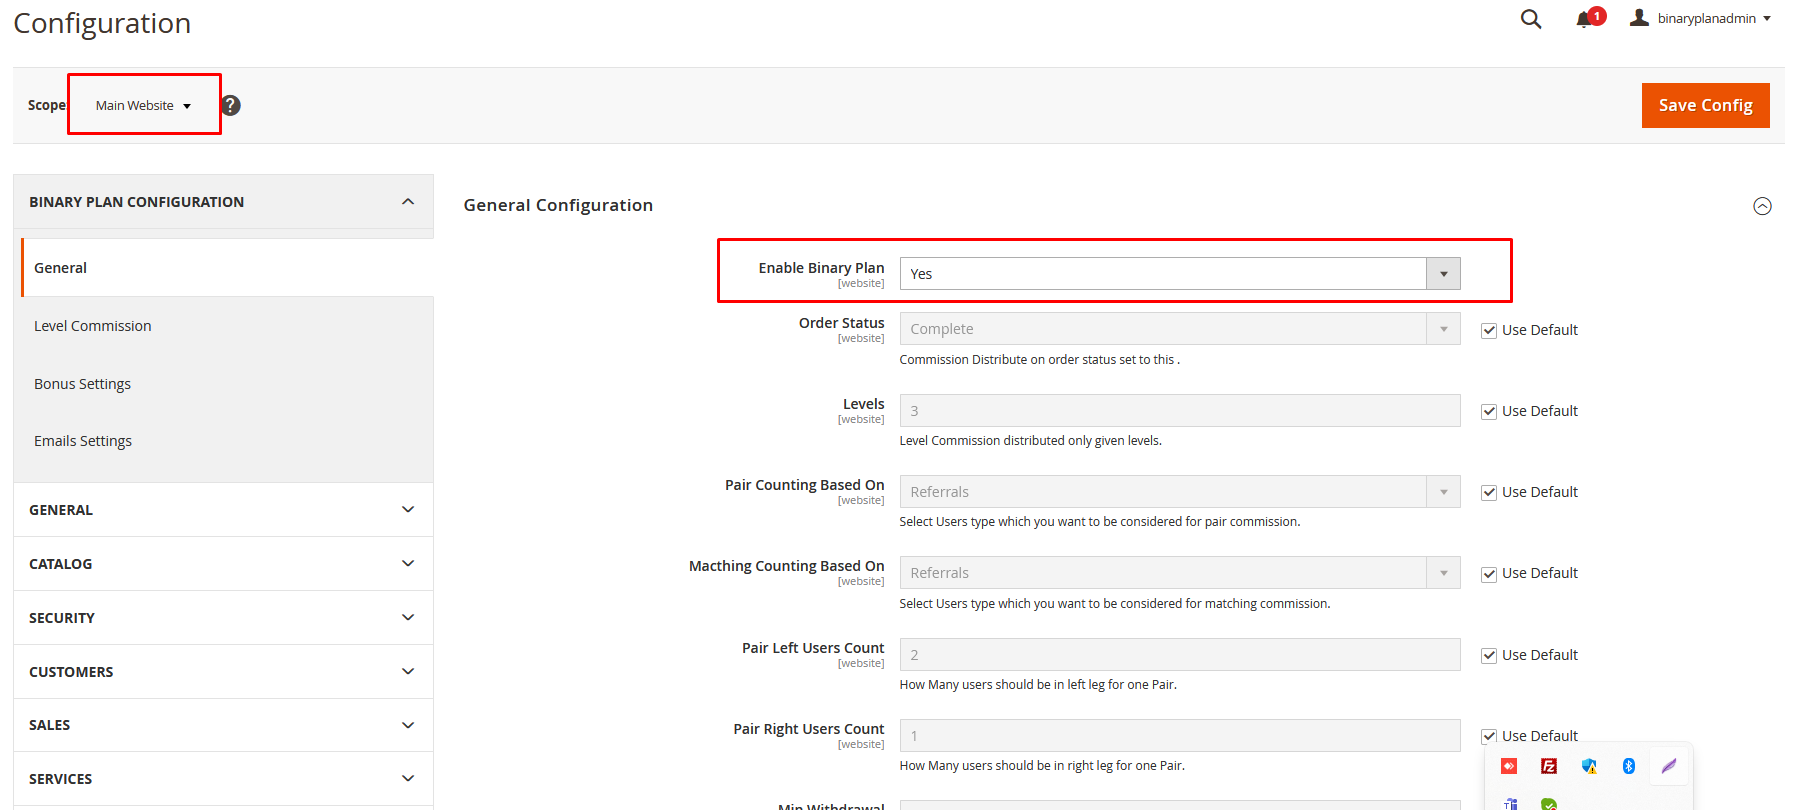The height and width of the screenshot is (810, 1806).
Task: Click the Bluetooth tray icon
Action: (x=1628, y=766)
